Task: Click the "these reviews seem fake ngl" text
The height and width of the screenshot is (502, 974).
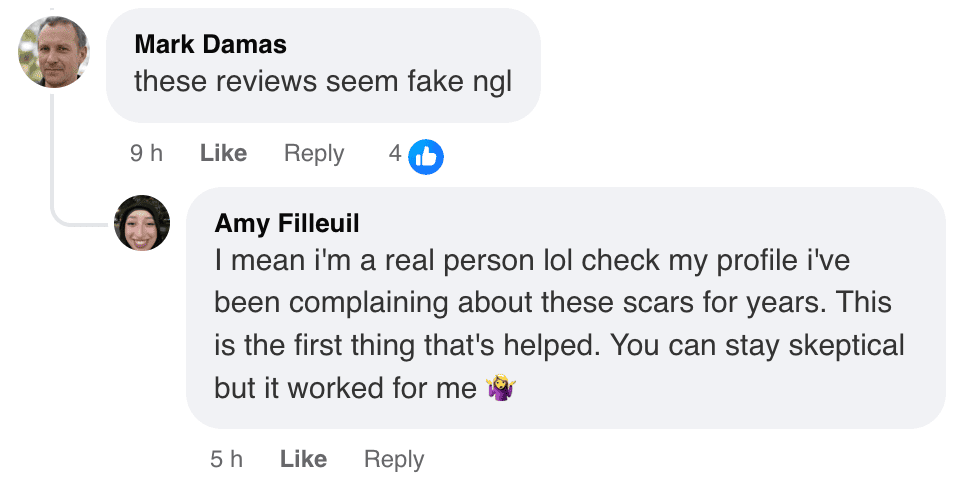Action: point(322,81)
